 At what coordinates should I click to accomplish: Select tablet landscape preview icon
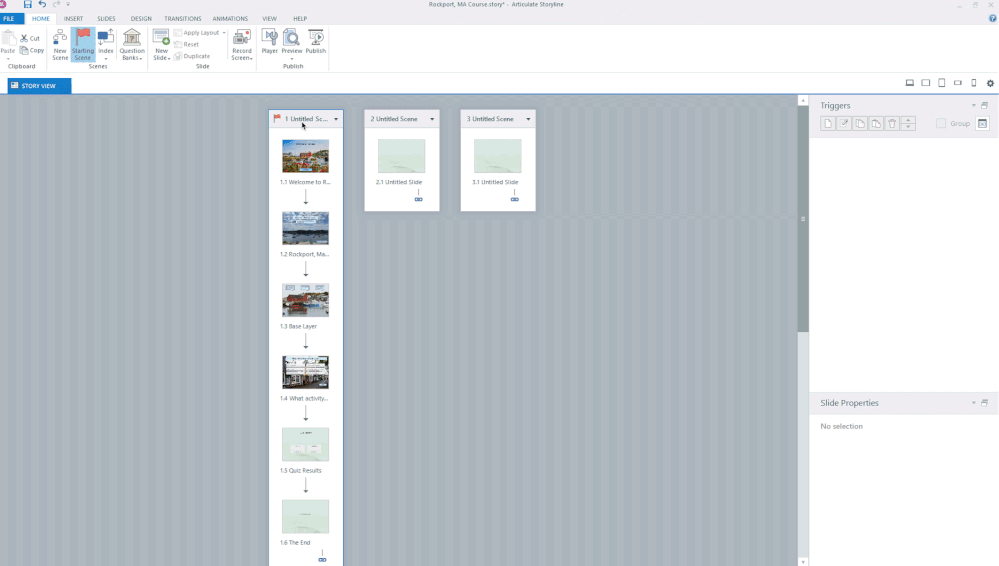click(926, 83)
